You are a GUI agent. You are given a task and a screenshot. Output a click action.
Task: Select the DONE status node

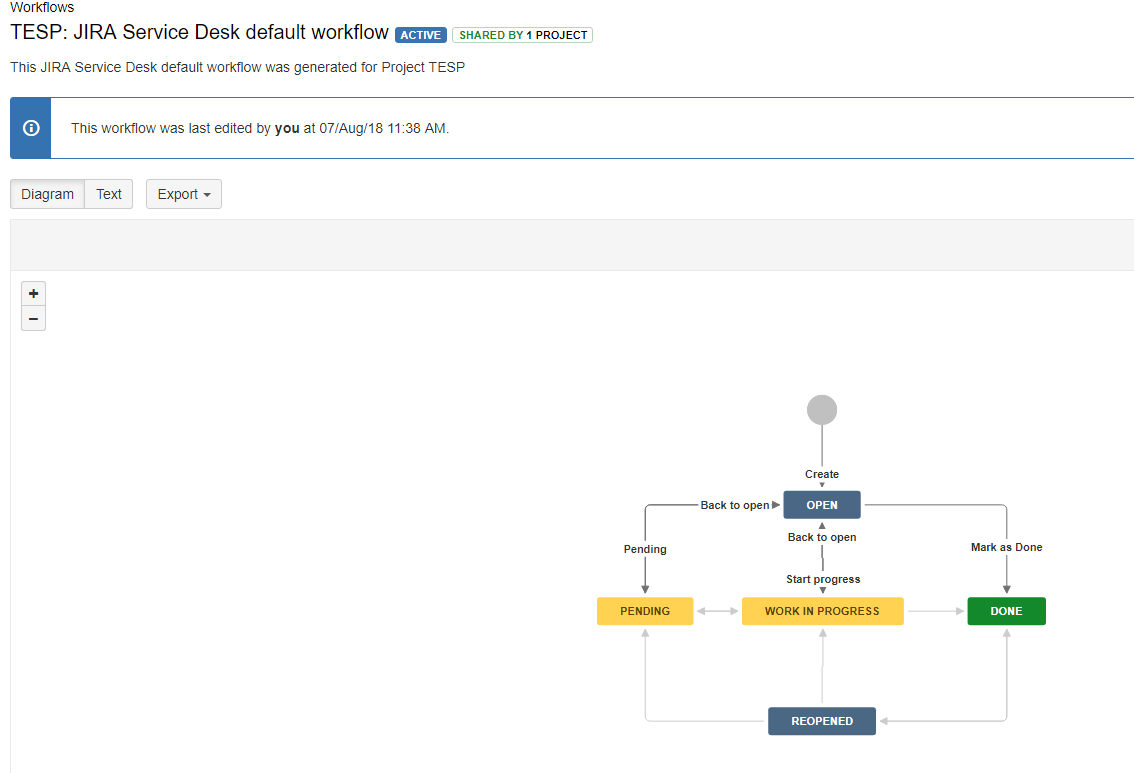1006,611
